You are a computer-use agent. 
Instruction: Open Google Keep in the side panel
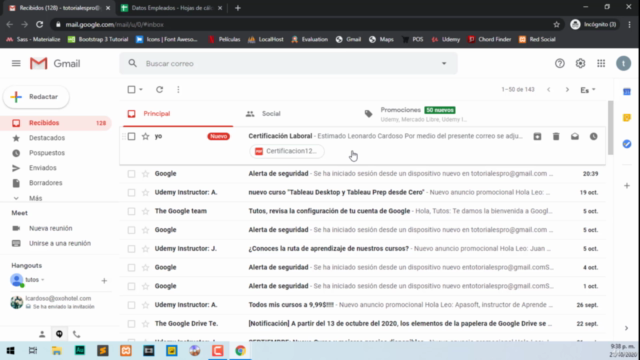coord(627,118)
